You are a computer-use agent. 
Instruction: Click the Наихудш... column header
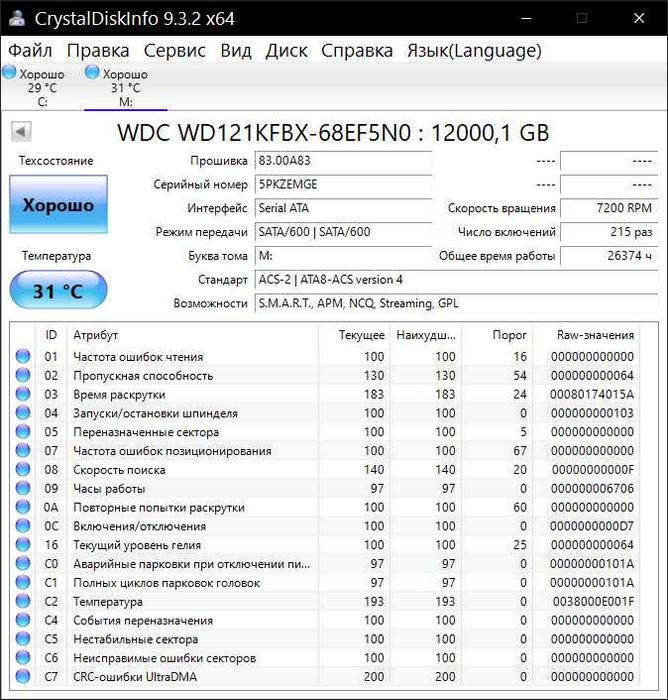[x=426, y=335]
